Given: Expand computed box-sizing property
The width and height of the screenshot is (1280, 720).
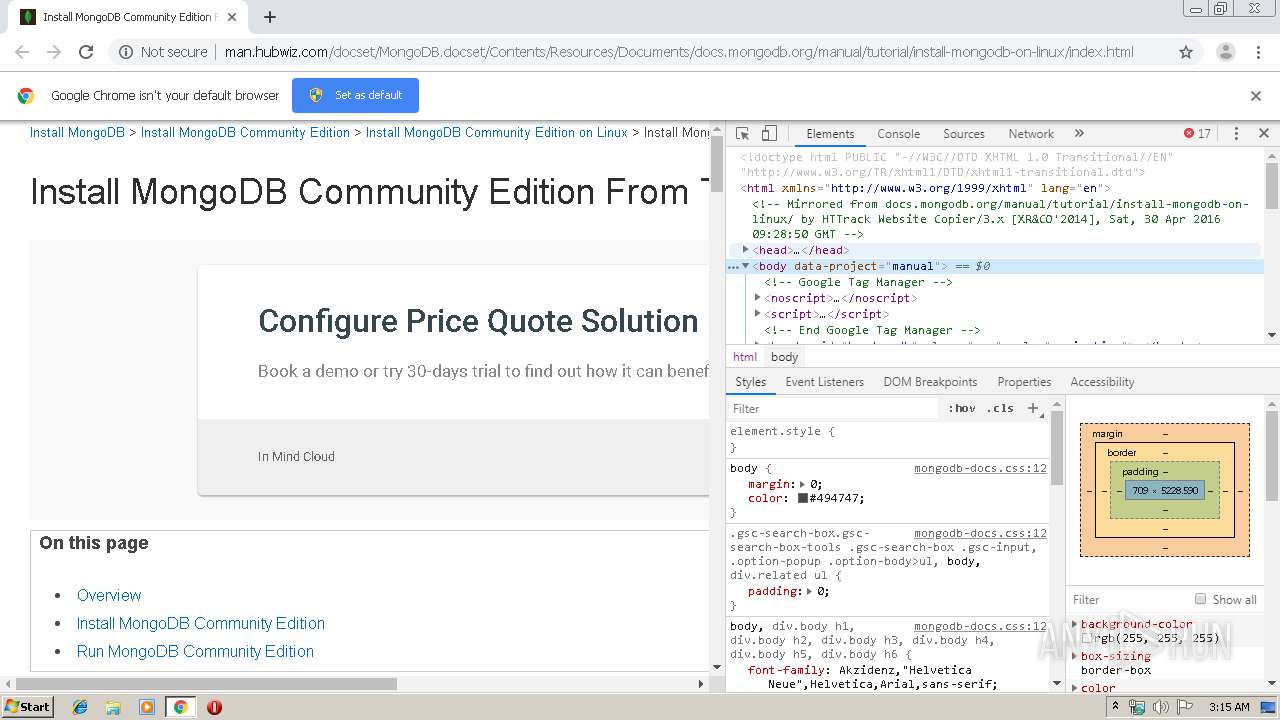Looking at the screenshot, I should [x=1075, y=656].
